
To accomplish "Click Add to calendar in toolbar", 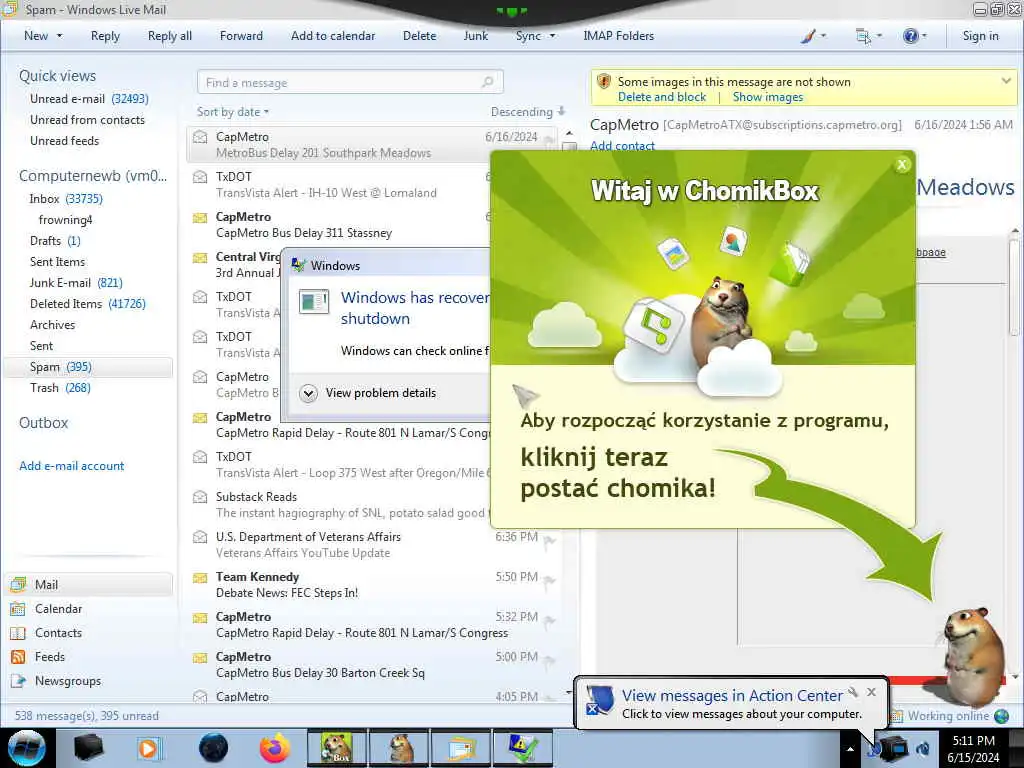I will [x=333, y=36].
